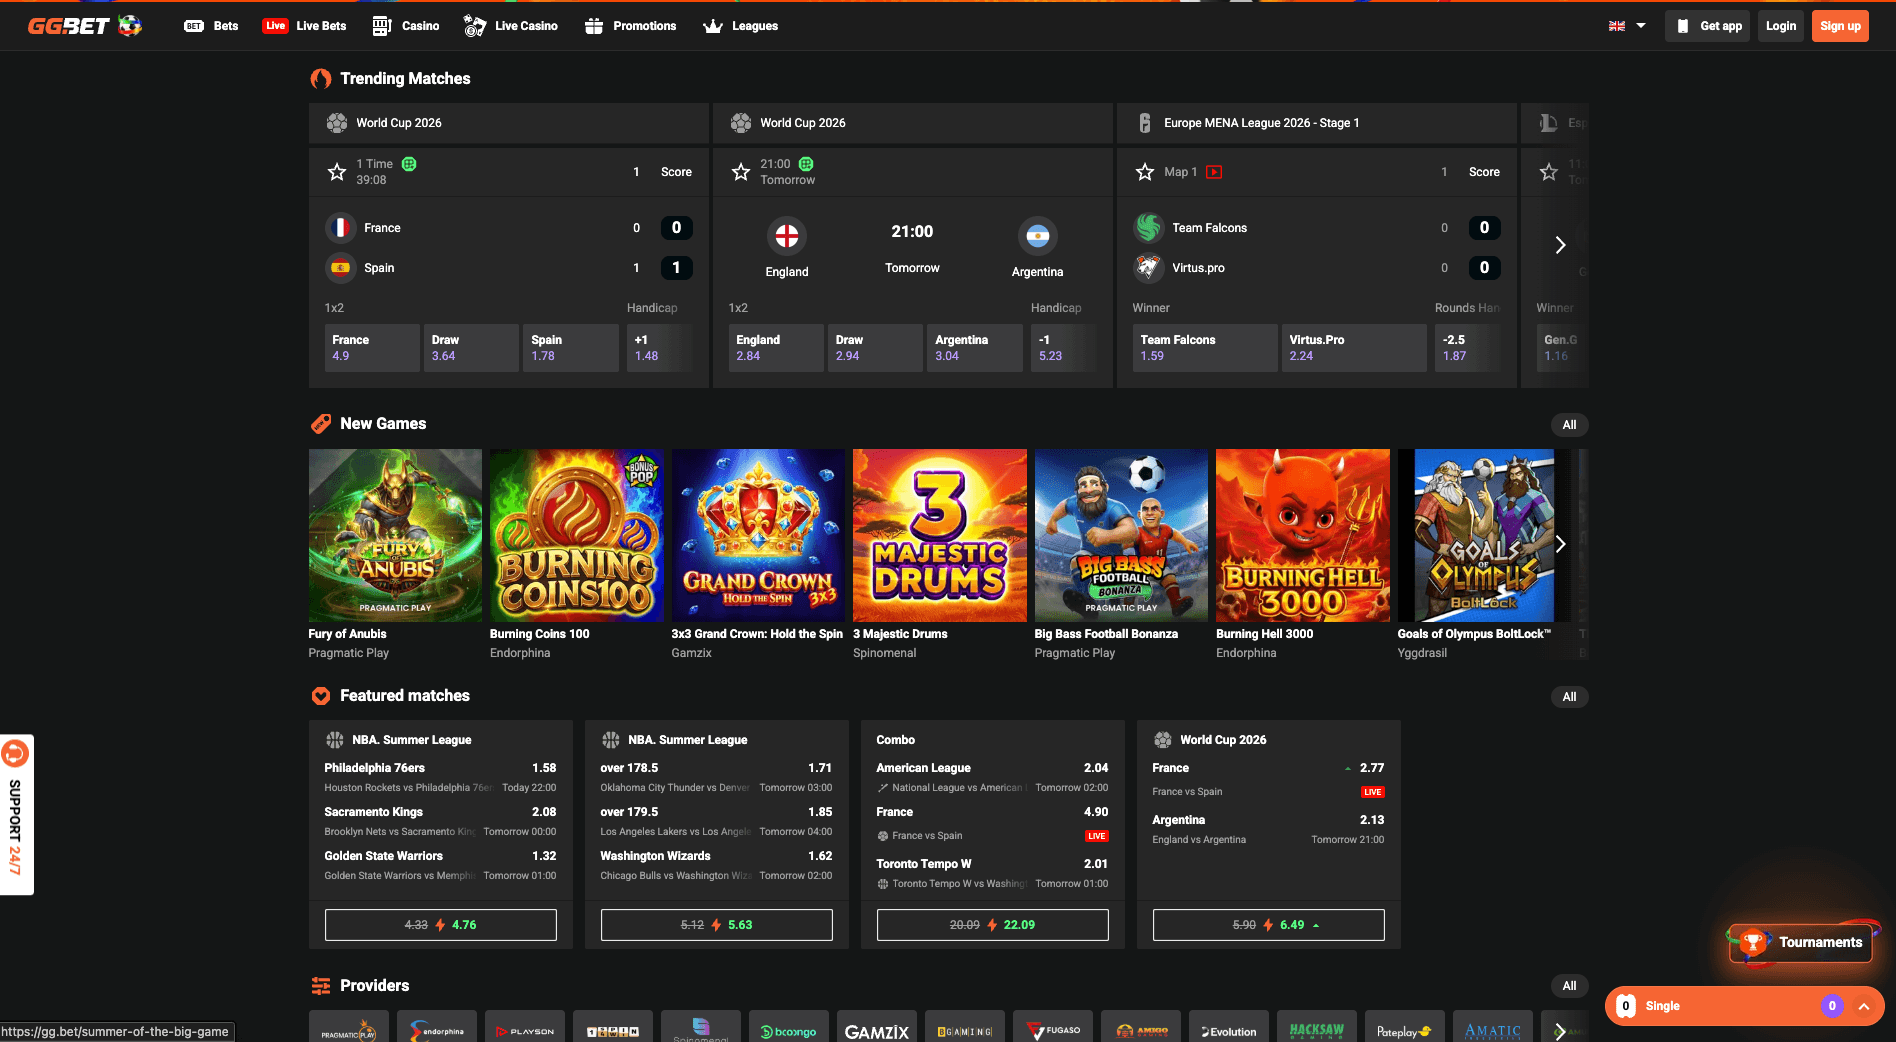Show All new games

pos(1569,425)
